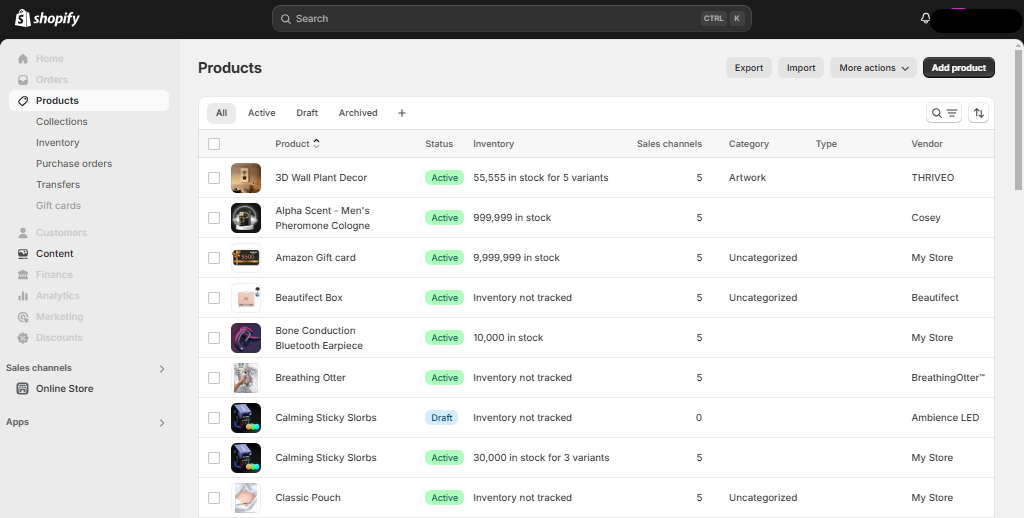Expand the Sales channels section
The width and height of the screenshot is (1024, 518).
pyautogui.click(x=162, y=368)
